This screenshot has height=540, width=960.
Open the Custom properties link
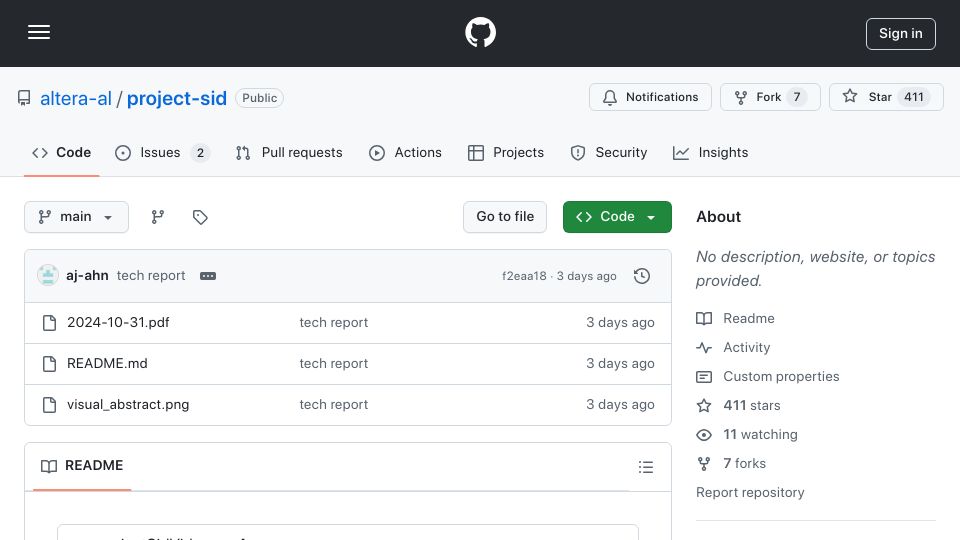[768, 377]
